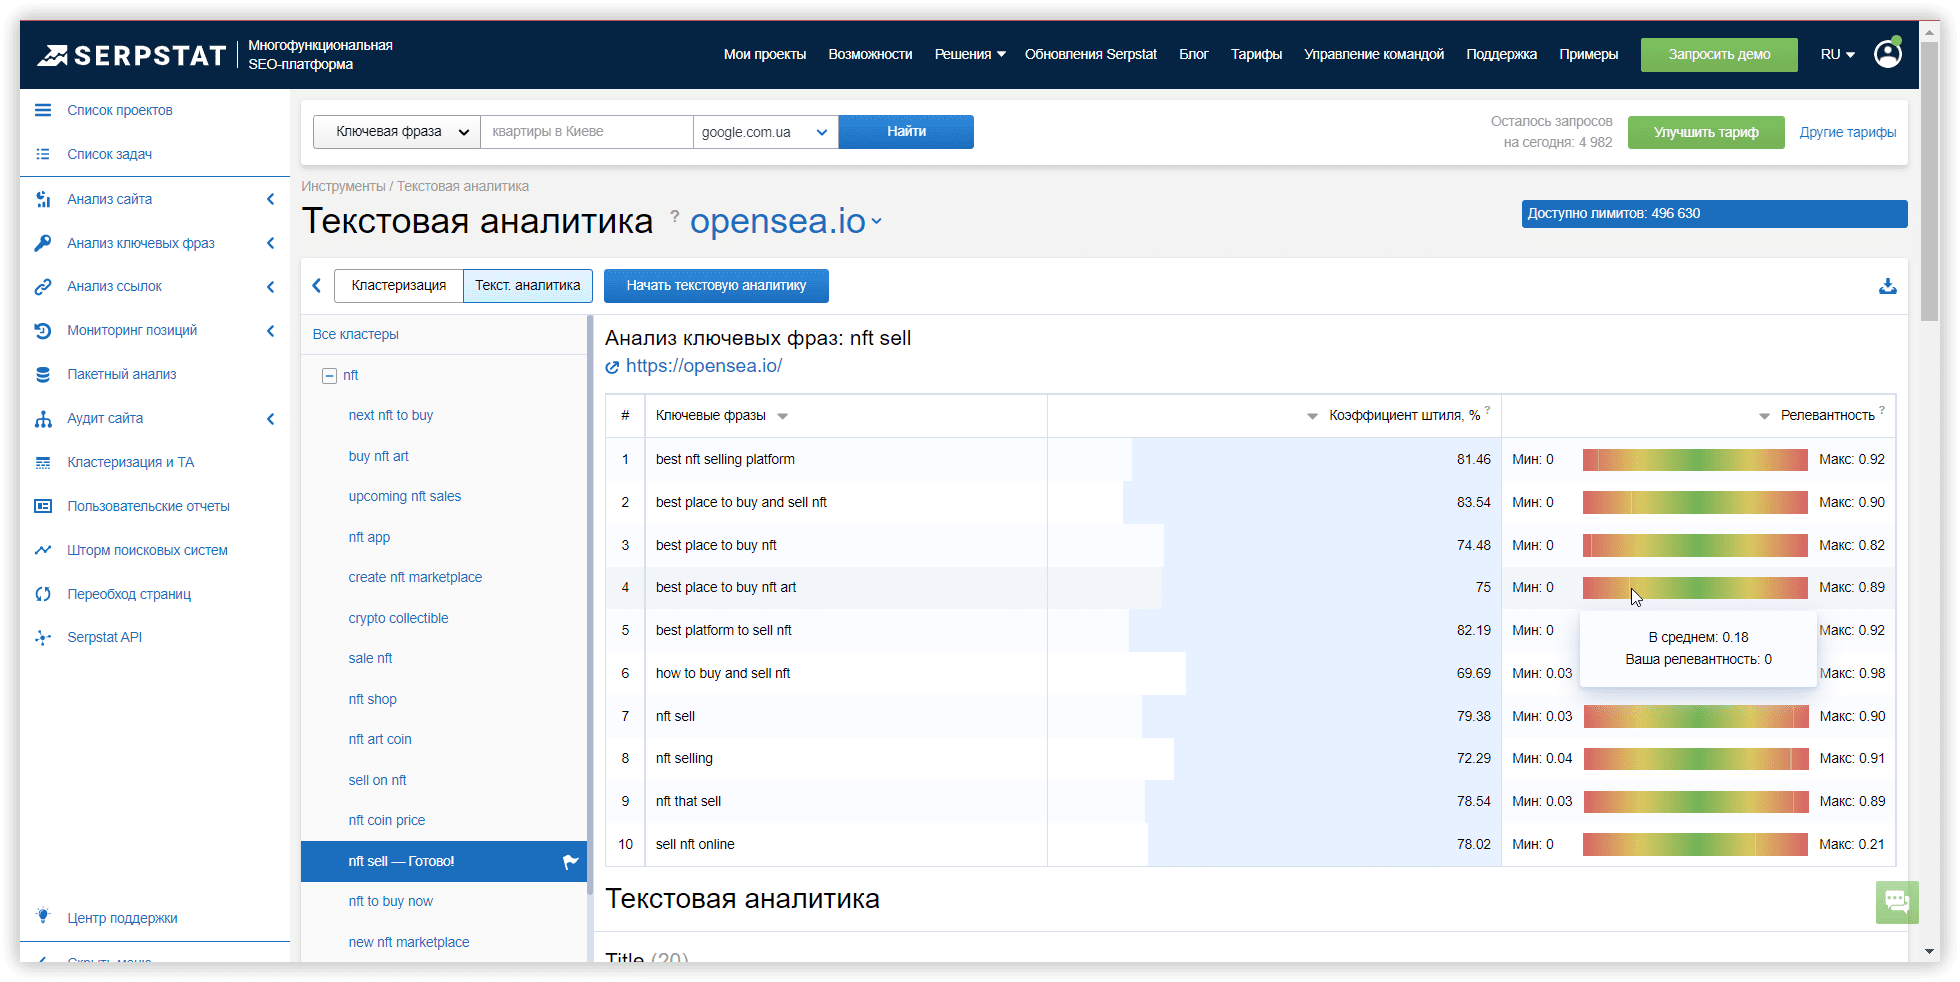Expand the Анализ ключевых фраз submenu chevron

(270, 243)
